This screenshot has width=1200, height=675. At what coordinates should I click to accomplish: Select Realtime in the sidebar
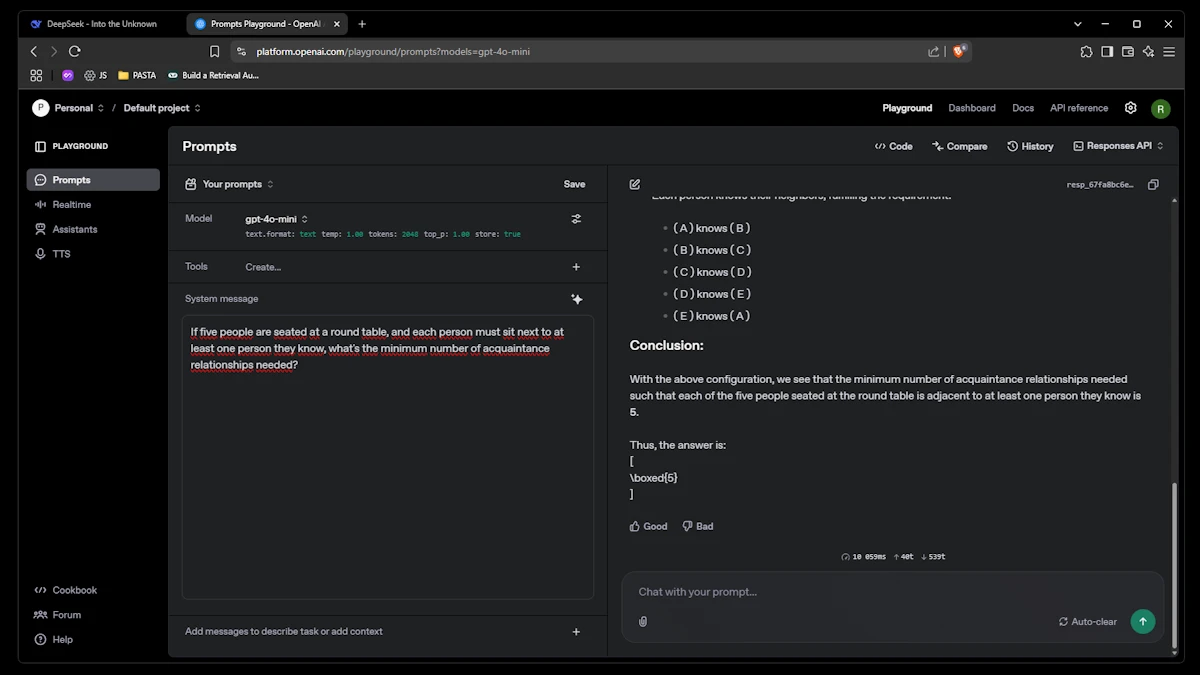(71, 205)
